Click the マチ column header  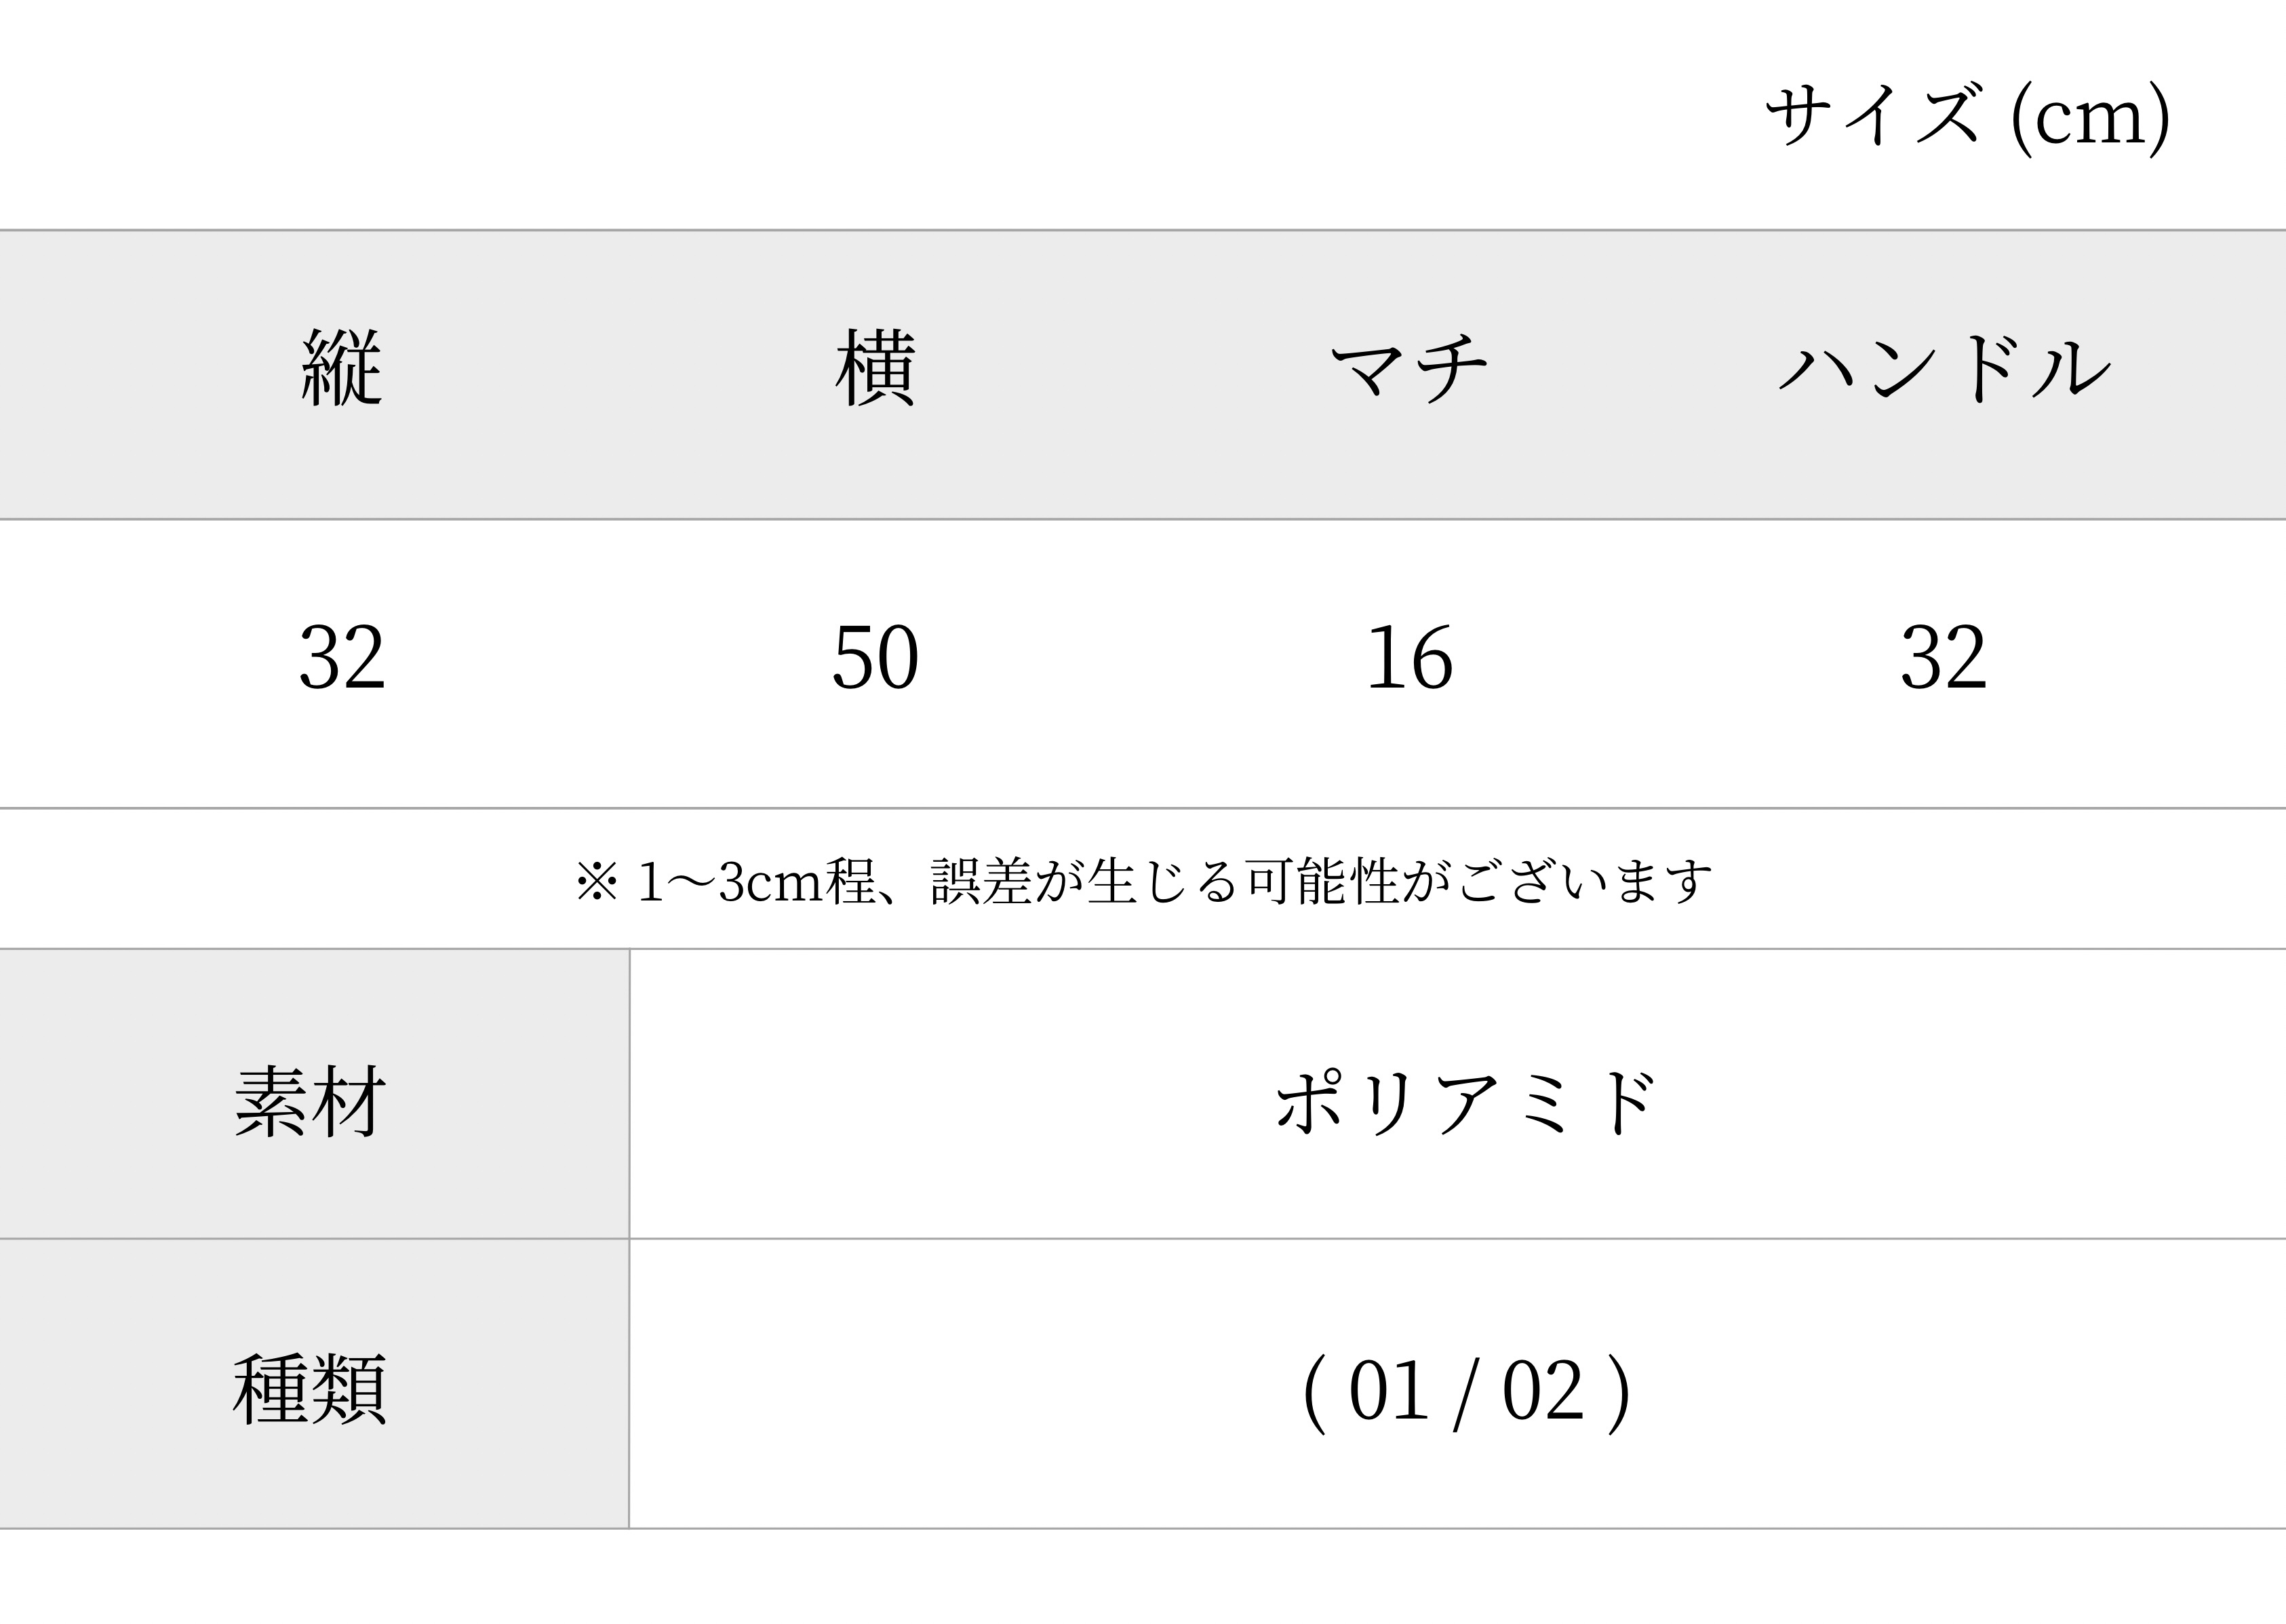tap(1408, 369)
